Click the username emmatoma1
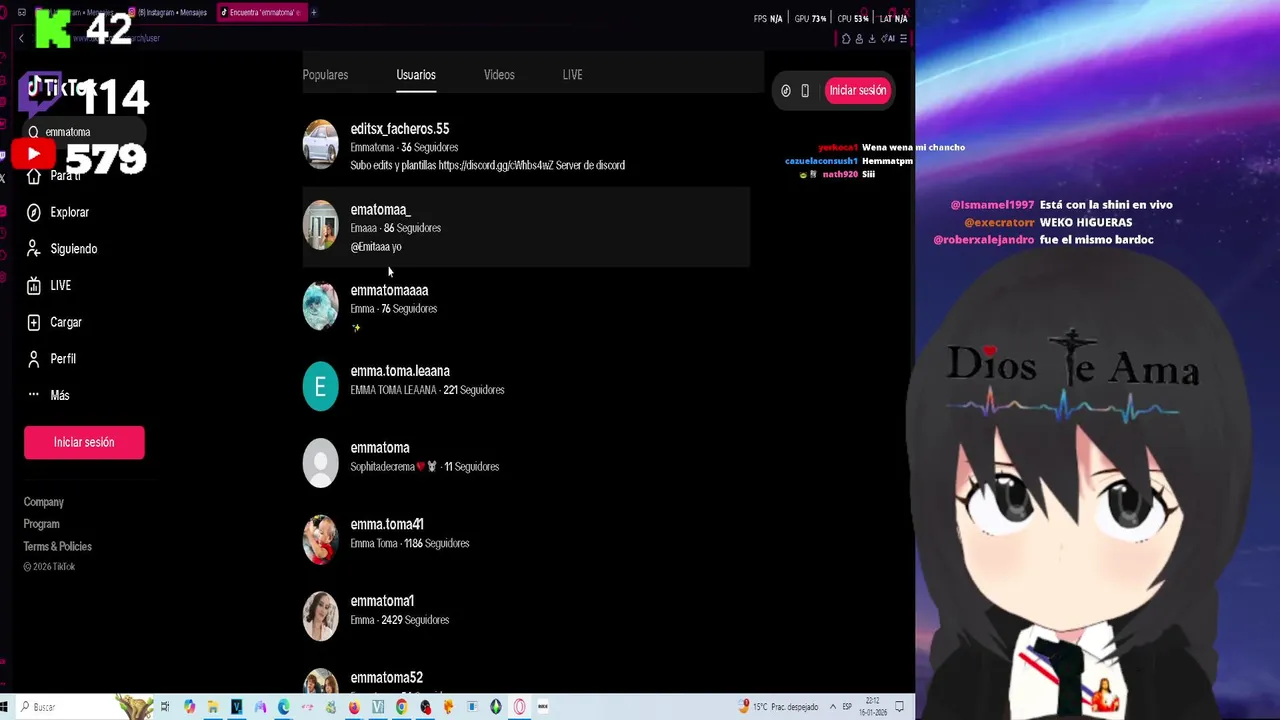 point(382,601)
